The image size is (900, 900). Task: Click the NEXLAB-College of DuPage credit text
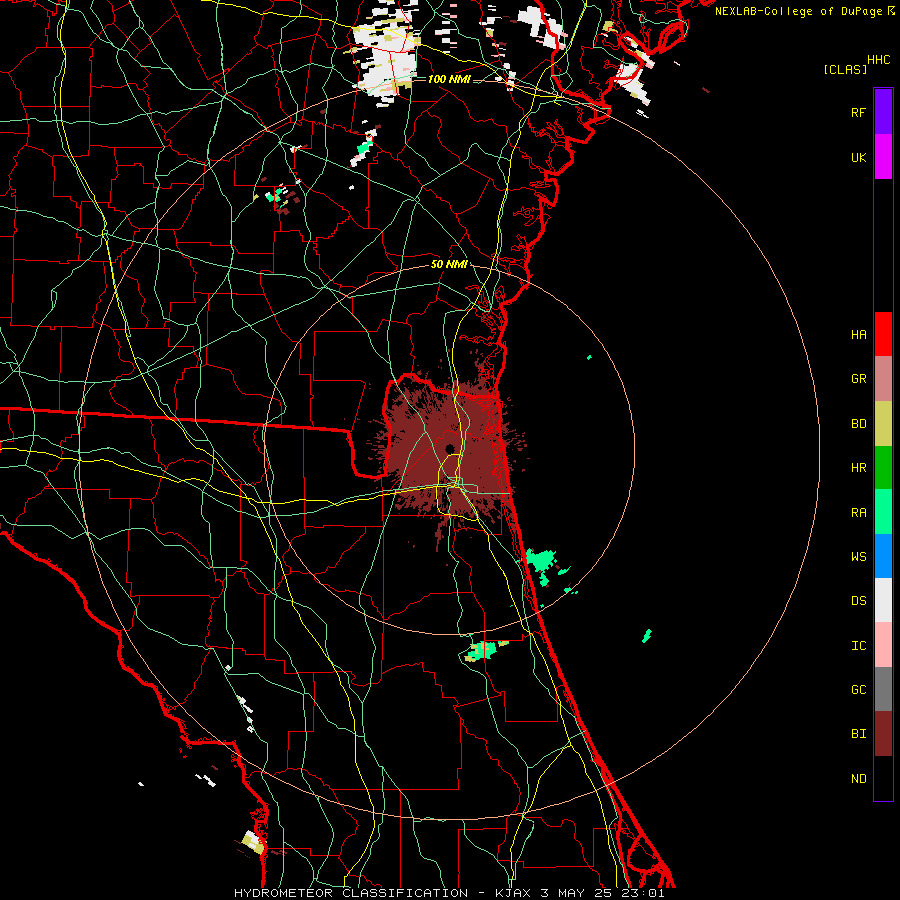click(x=798, y=11)
